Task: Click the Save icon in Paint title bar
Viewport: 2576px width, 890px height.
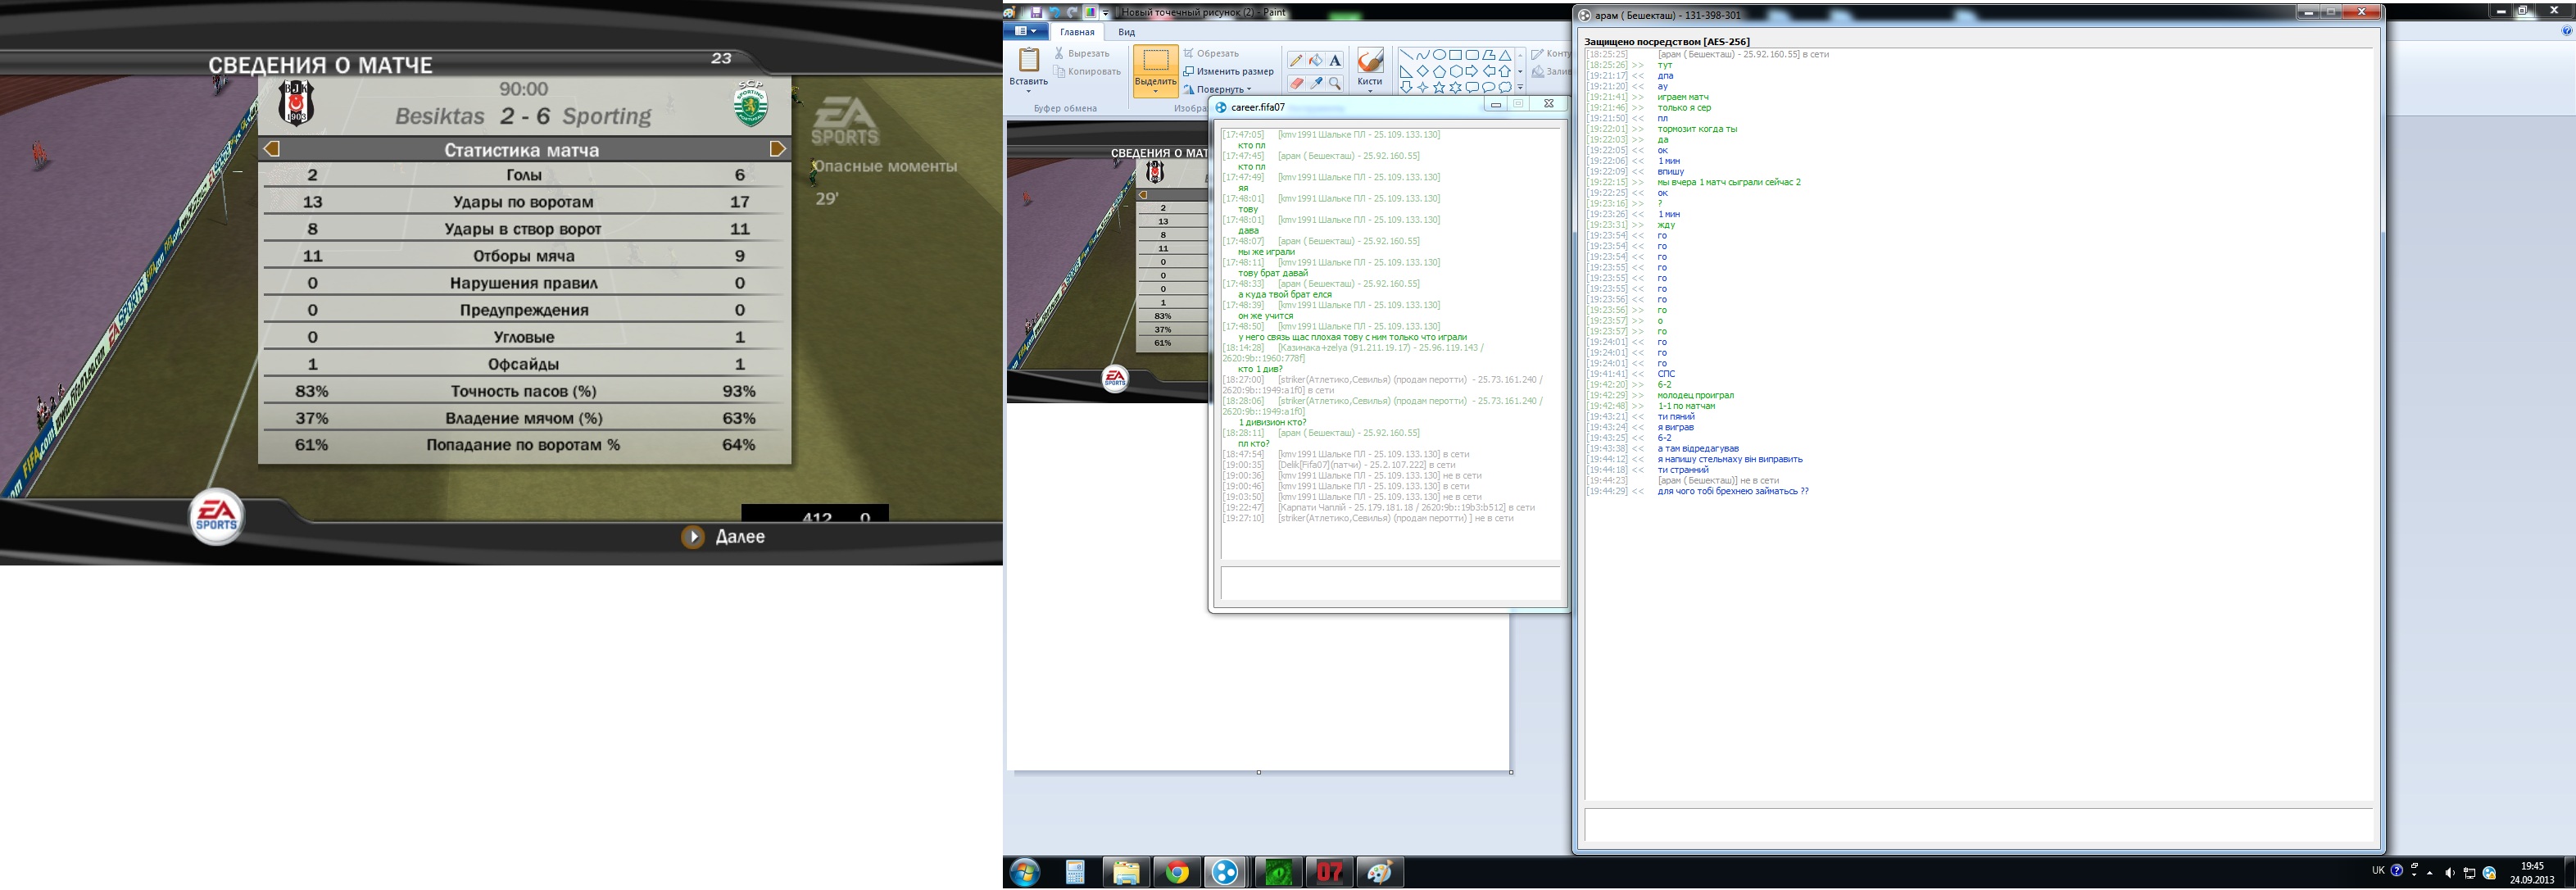Action: (1037, 12)
